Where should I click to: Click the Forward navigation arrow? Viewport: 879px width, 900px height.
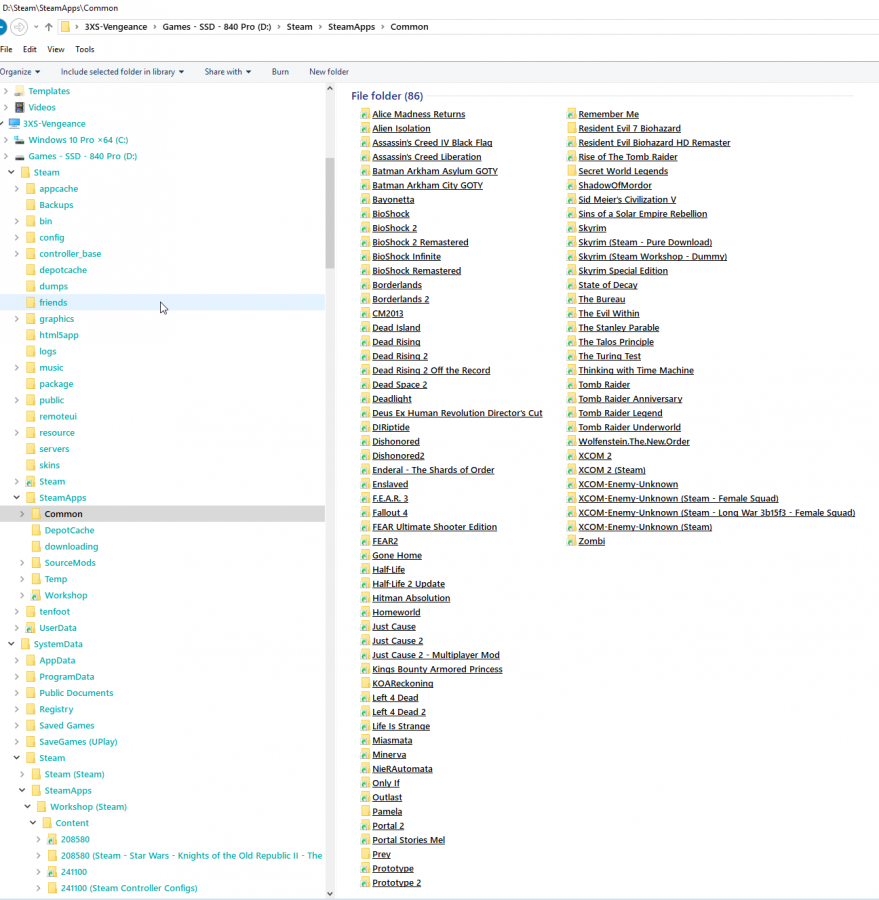pos(20,27)
